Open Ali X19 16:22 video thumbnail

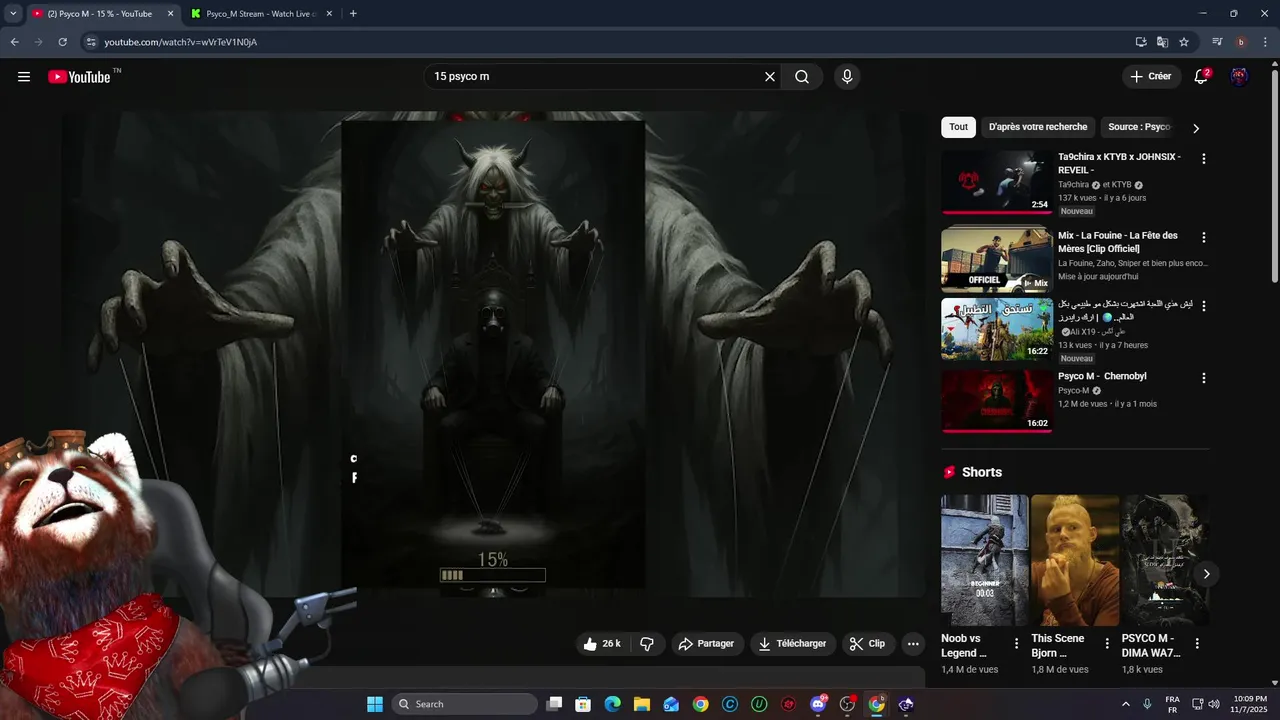tap(997, 329)
